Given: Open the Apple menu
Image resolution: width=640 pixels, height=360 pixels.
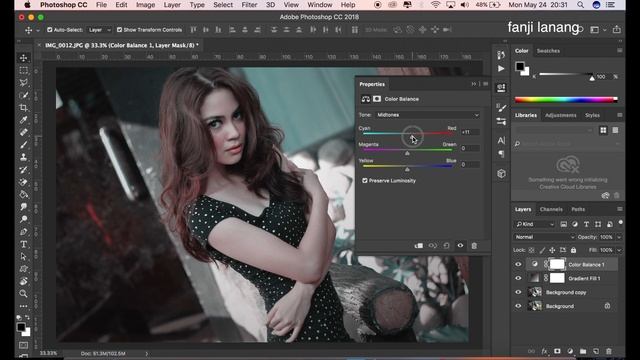Looking at the screenshot, I should pos(27,5).
